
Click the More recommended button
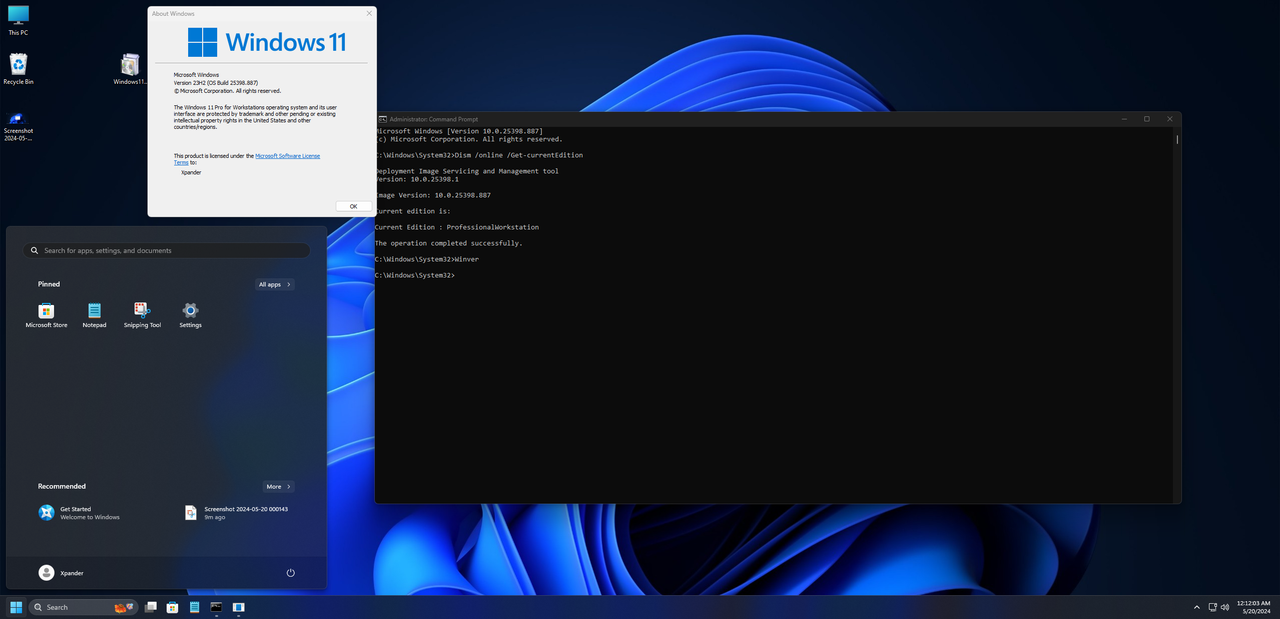[x=278, y=486]
